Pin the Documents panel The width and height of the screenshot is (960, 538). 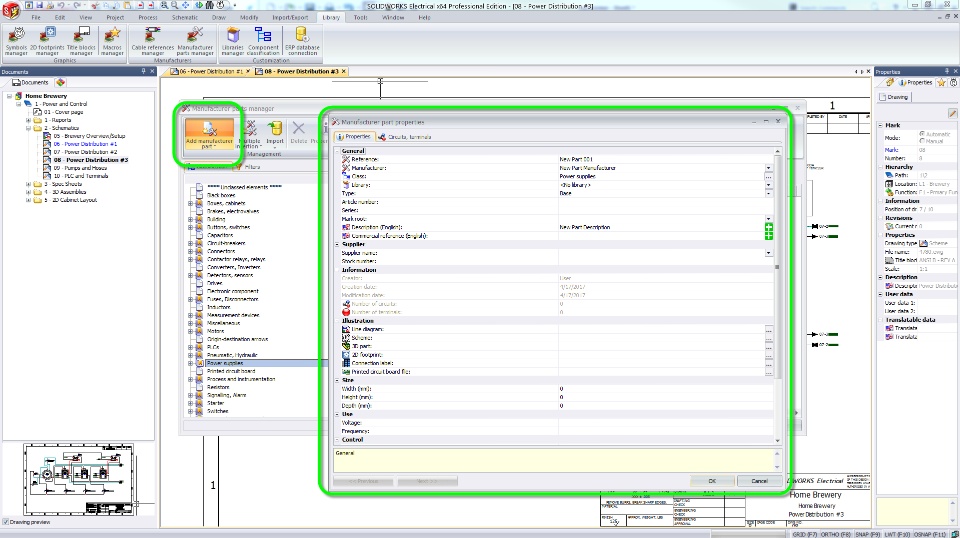(x=144, y=72)
